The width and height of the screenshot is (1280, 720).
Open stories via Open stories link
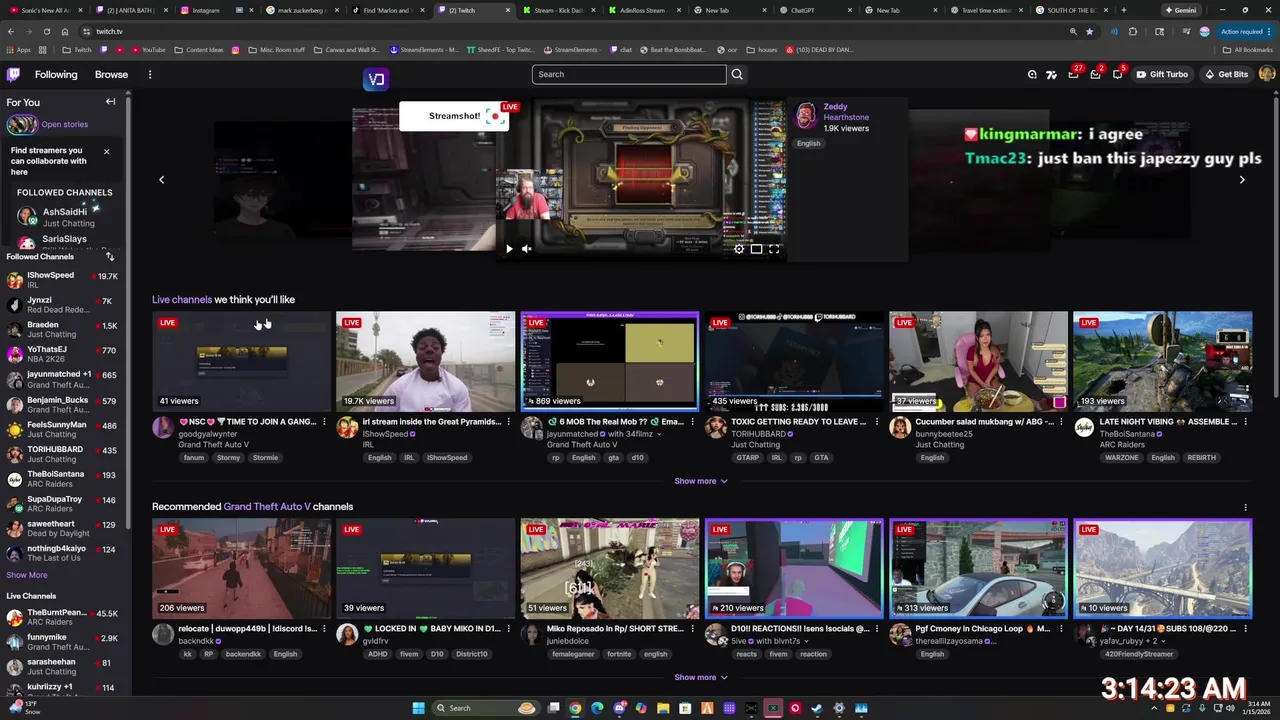(x=65, y=124)
